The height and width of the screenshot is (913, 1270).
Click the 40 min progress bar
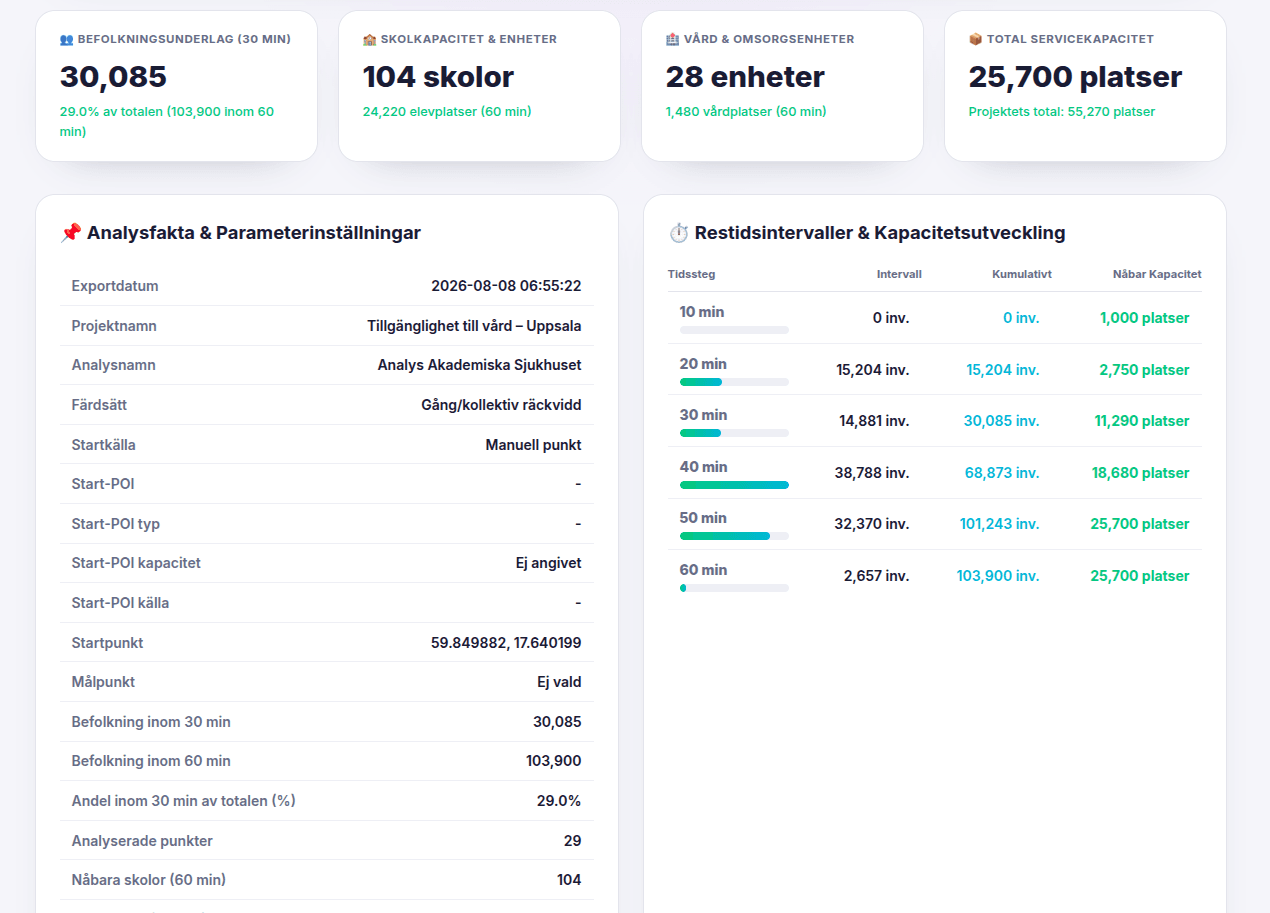pyautogui.click(x=734, y=485)
